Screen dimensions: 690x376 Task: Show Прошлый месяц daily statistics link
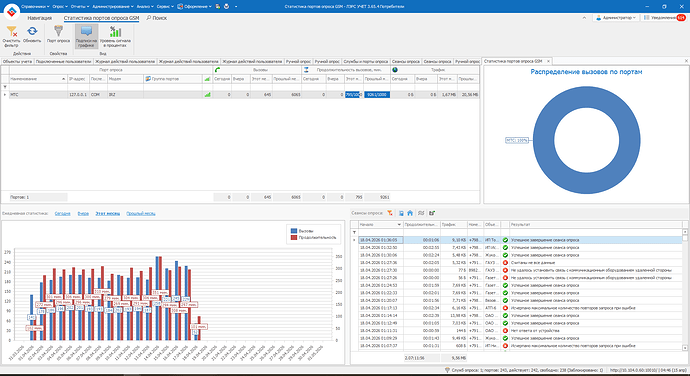point(141,214)
